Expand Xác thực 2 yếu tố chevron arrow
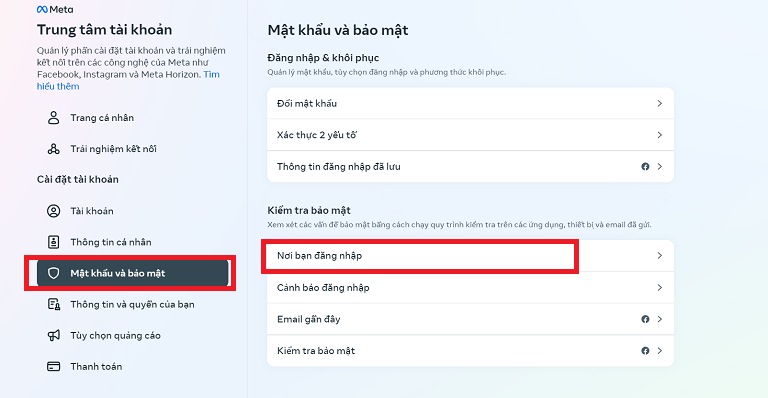The height and width of the screenshot is (398, 768). click(660, 135)
